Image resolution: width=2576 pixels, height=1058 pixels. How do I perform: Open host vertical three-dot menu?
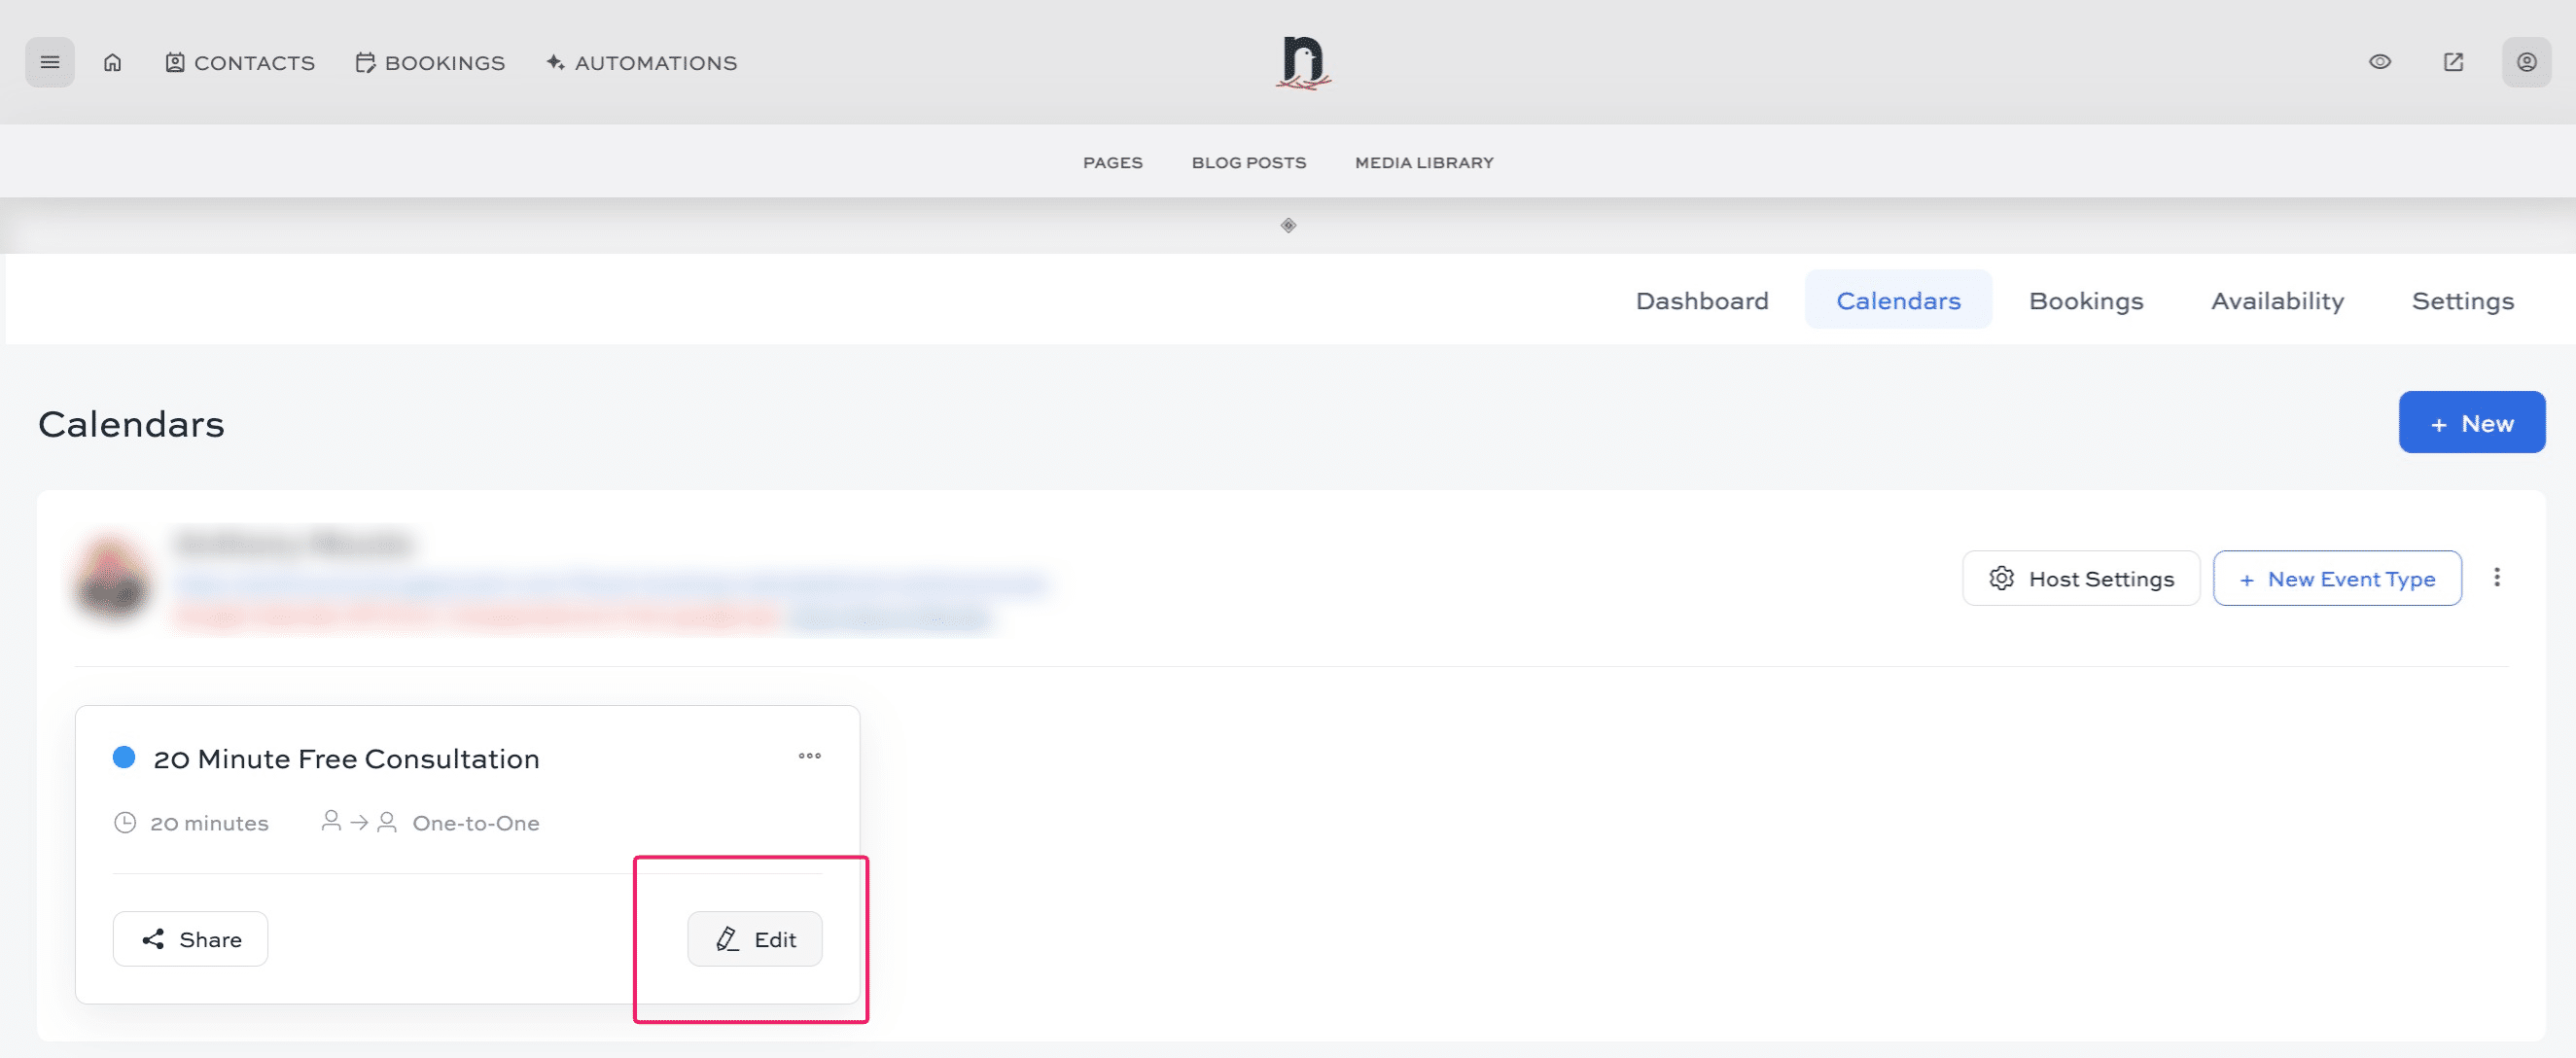(x=2496, y=577)
